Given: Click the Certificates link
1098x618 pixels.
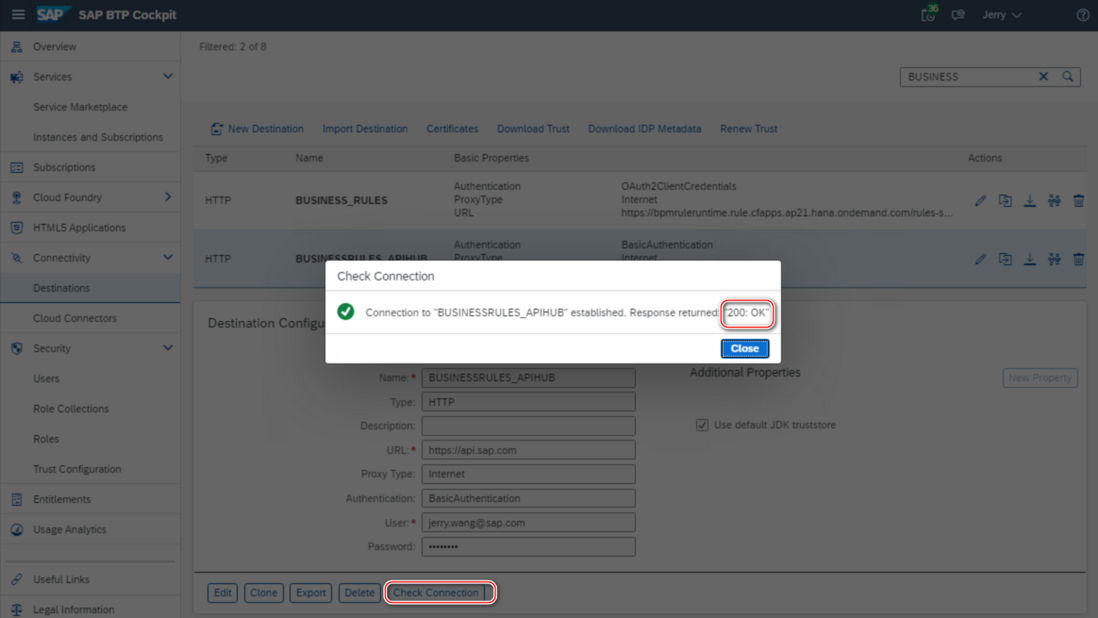Looking at the screenshot, I should [452, 129].
